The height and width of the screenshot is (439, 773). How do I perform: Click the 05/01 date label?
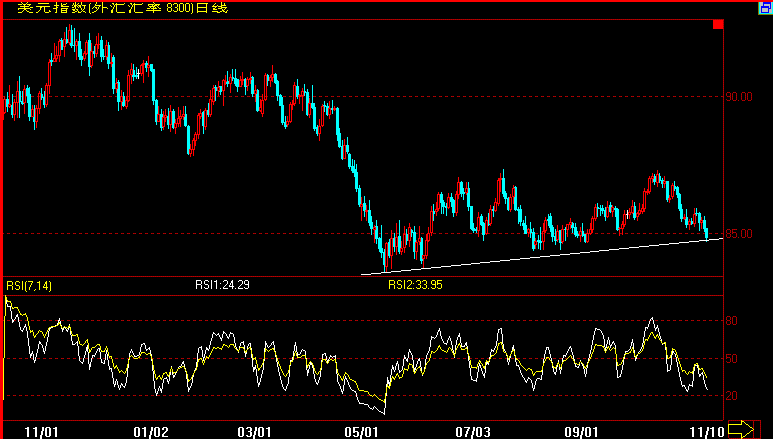361,433
